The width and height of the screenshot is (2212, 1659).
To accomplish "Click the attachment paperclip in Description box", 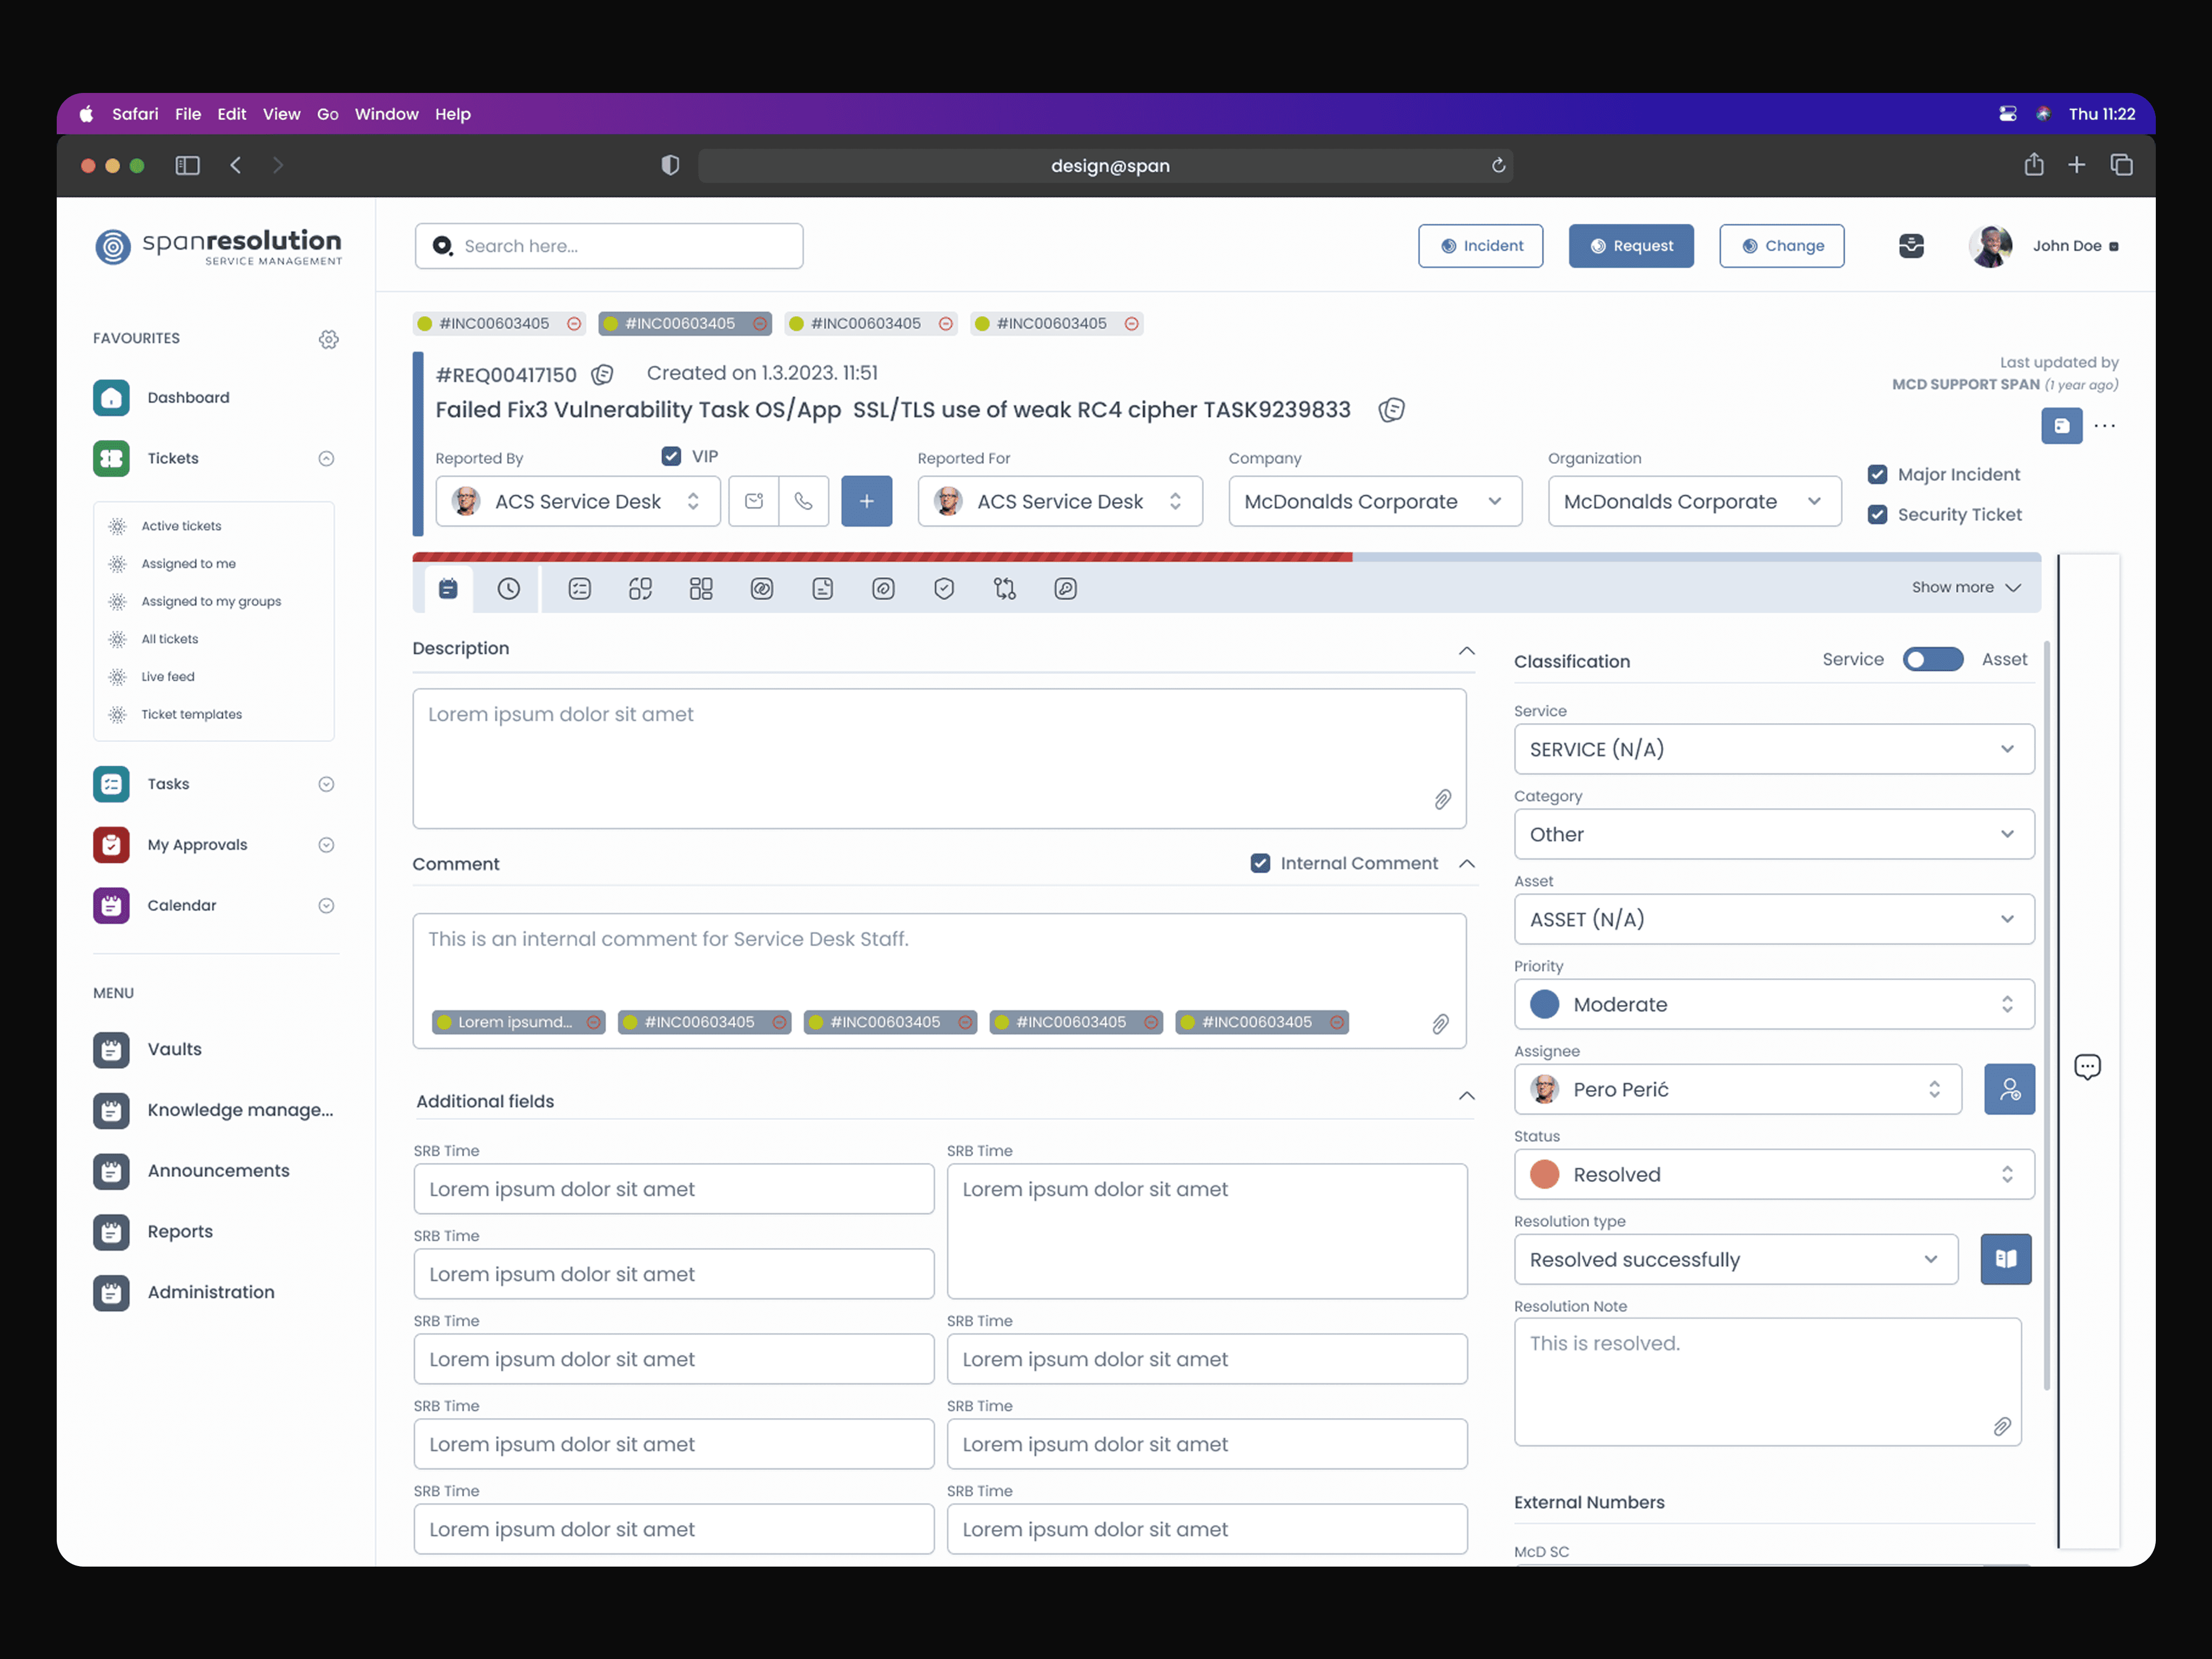I will [x=1442, y=799].
